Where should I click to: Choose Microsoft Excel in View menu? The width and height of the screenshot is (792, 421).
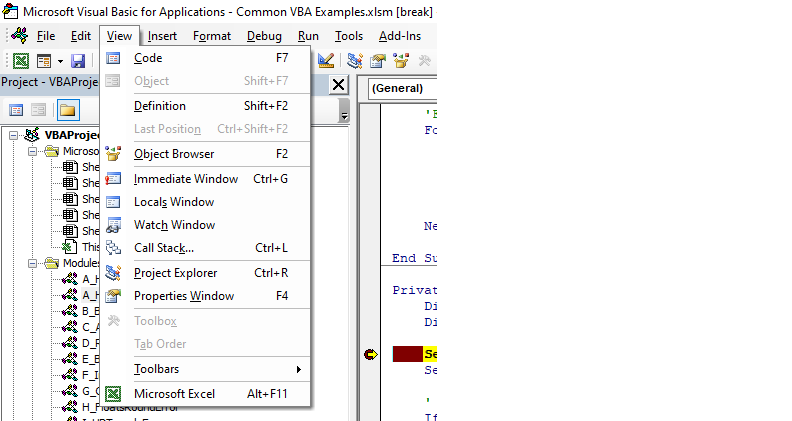click(205, 394)
